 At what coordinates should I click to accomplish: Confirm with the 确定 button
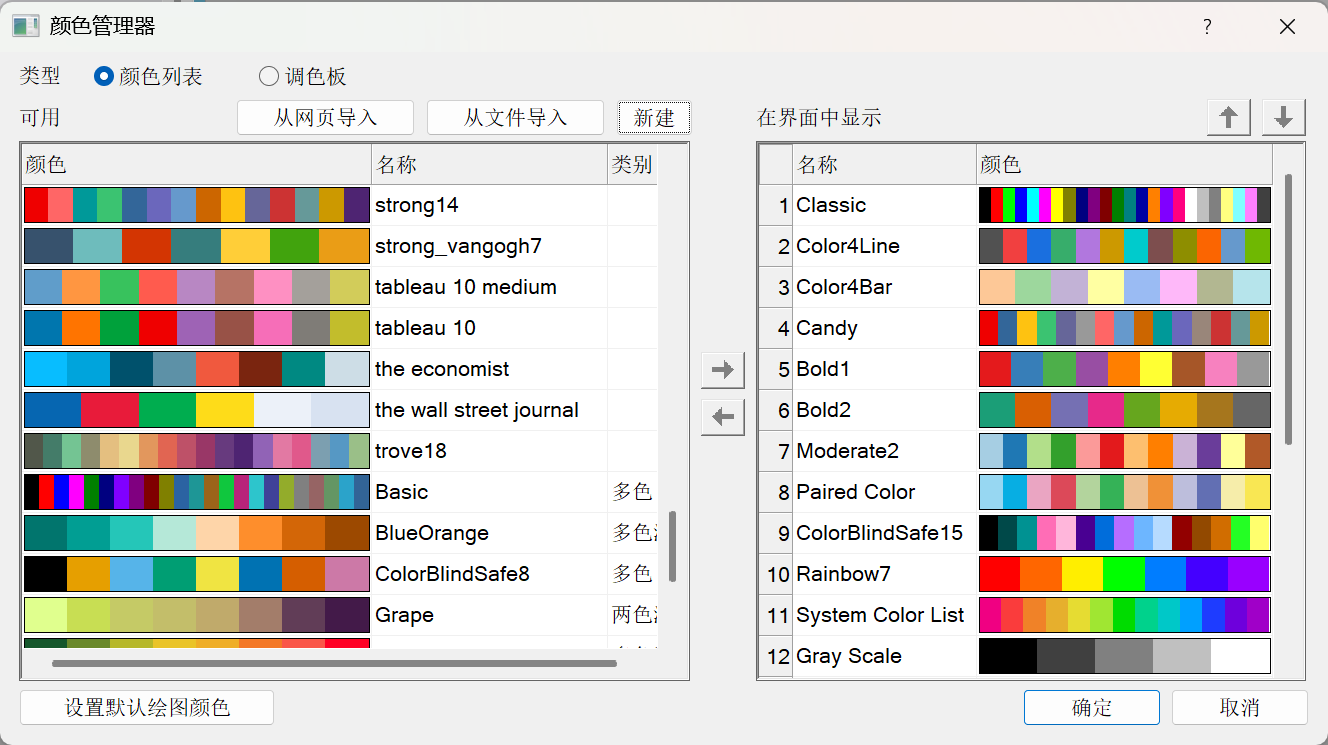tap(1091, 708)
